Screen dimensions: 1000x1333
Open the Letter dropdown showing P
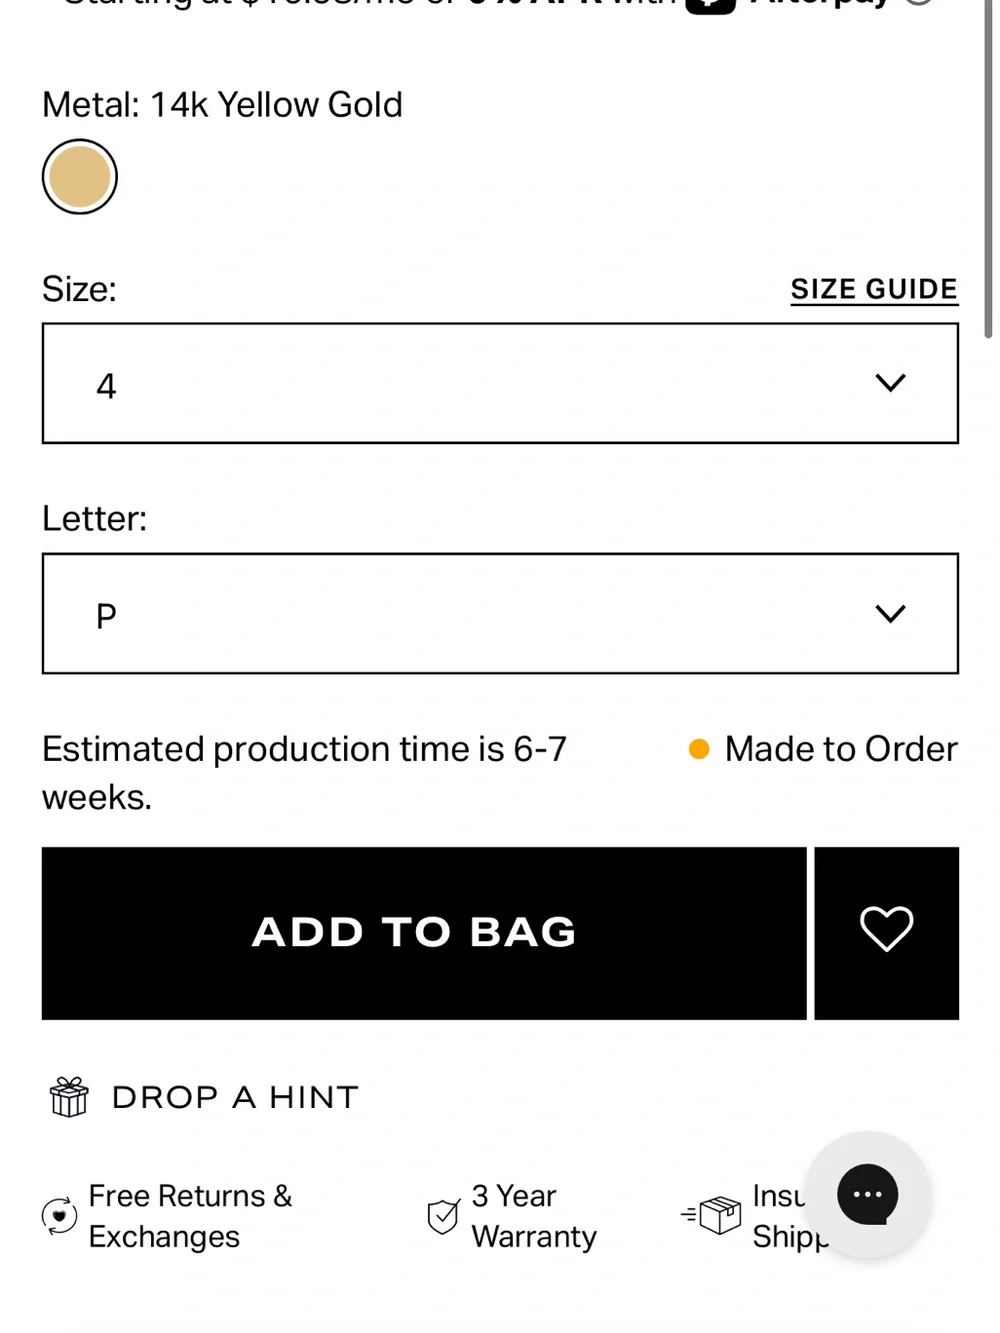tap(500, 613)
